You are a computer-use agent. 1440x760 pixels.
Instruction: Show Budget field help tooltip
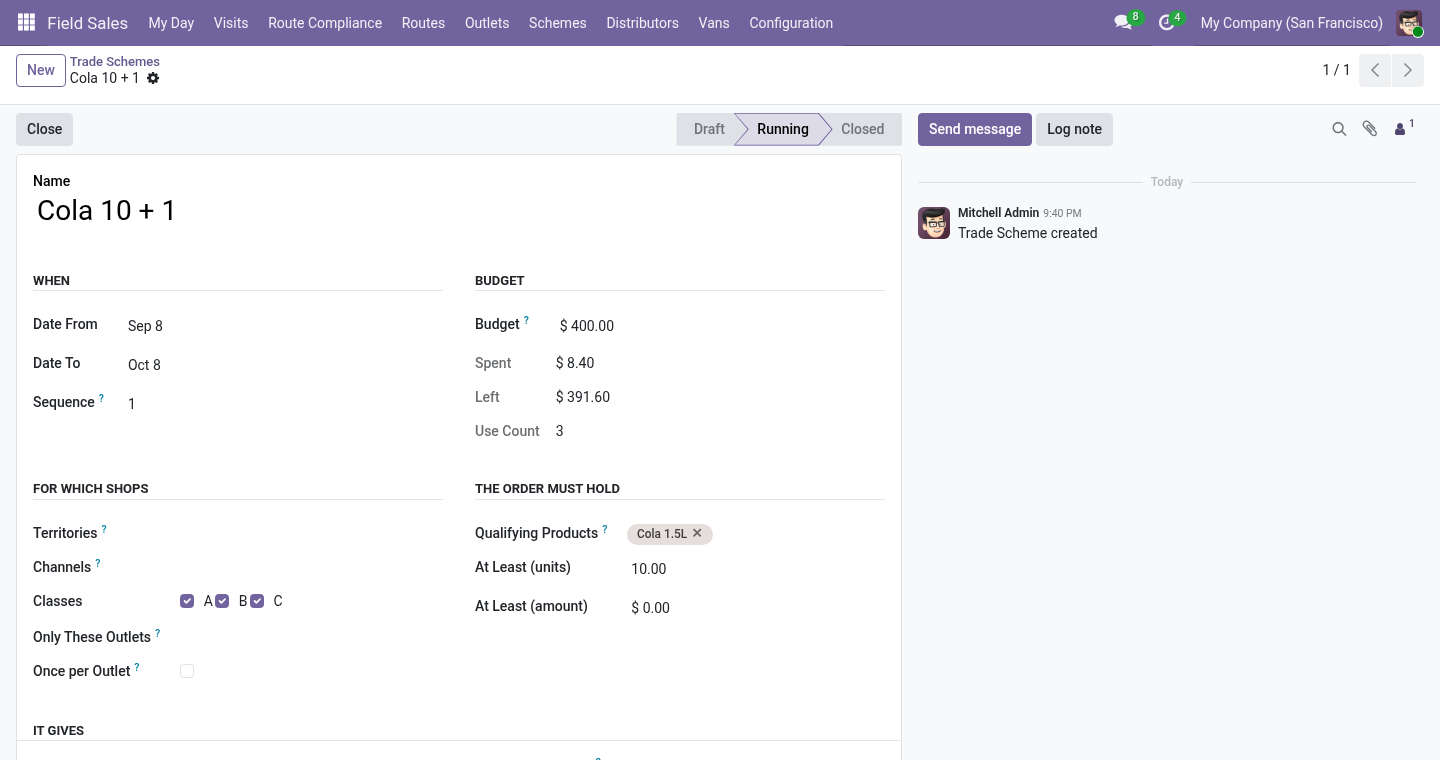tap(526, 321)
